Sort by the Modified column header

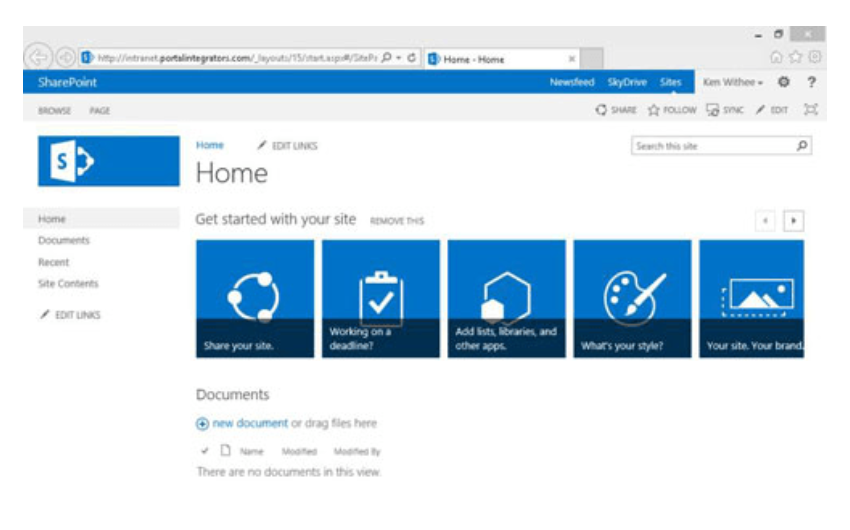[299, 451]
